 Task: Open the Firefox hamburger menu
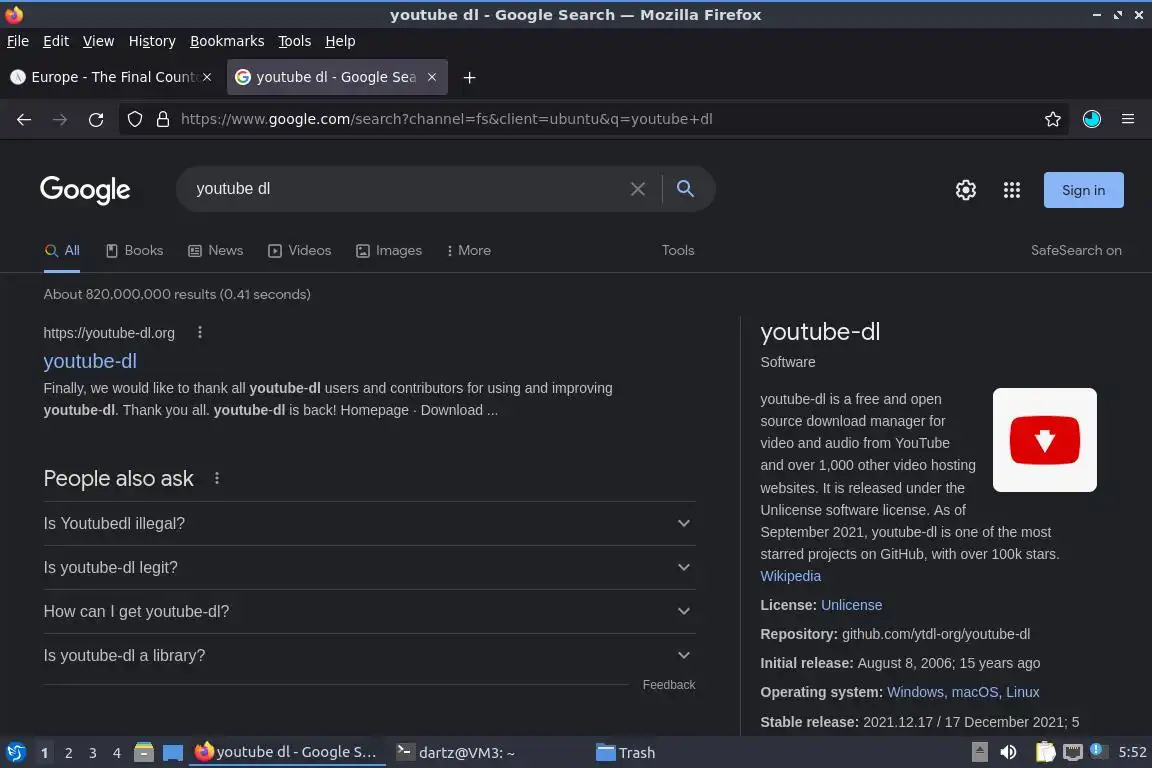click(x=1128, y=119)
